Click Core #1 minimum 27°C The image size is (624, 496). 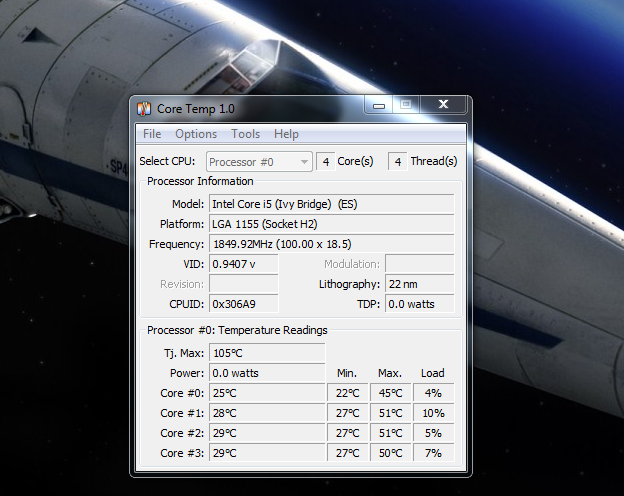[347, 413]
